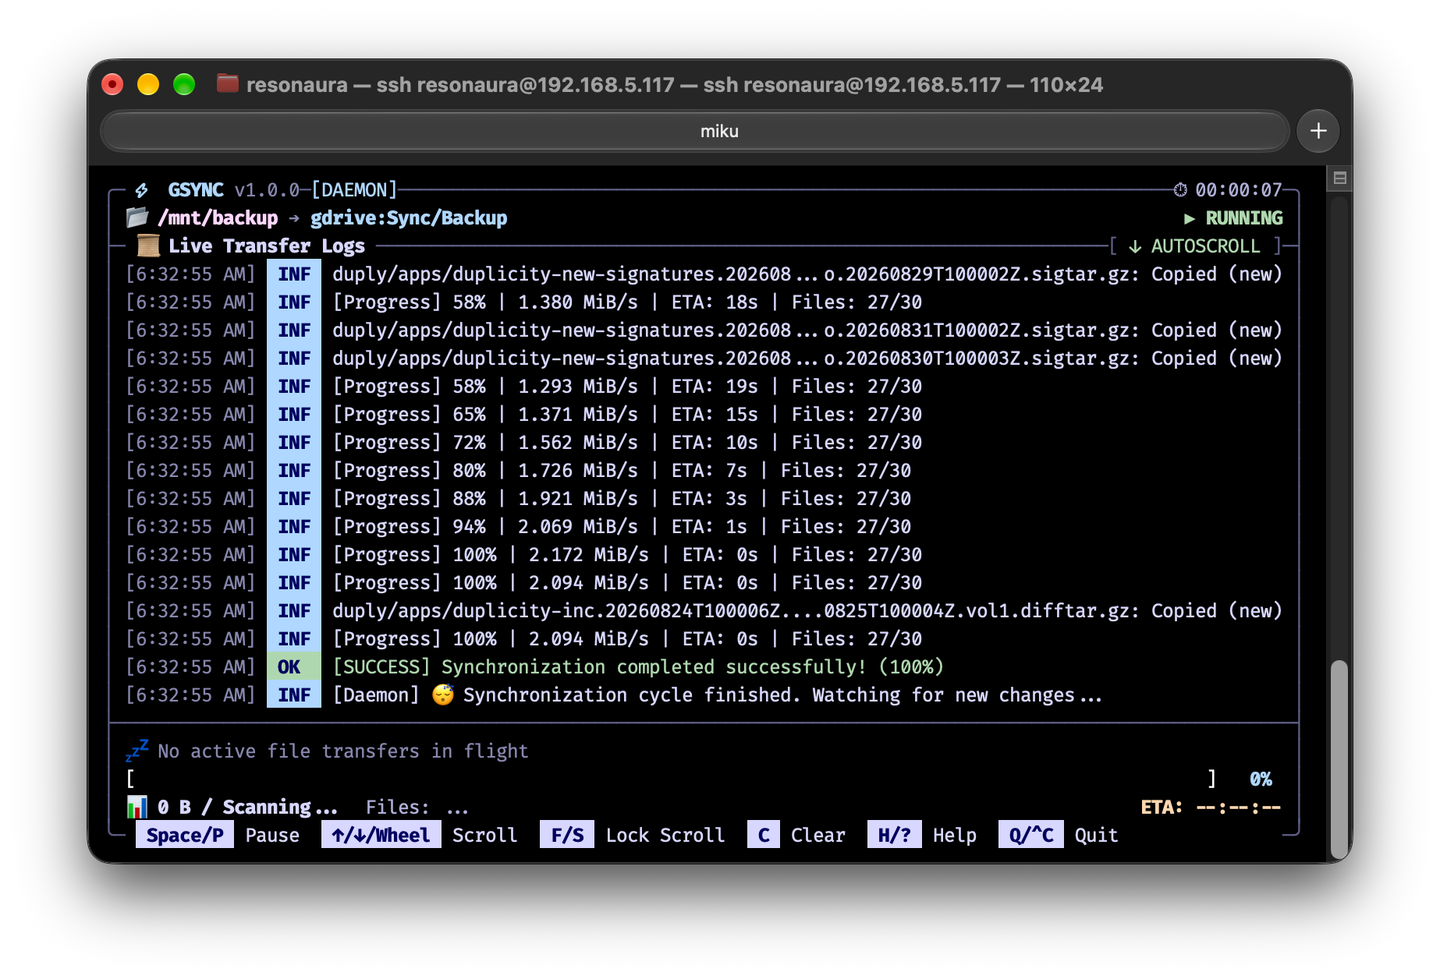
Task: Click the window title resonaura ssh text
Action: coord(674,84)
